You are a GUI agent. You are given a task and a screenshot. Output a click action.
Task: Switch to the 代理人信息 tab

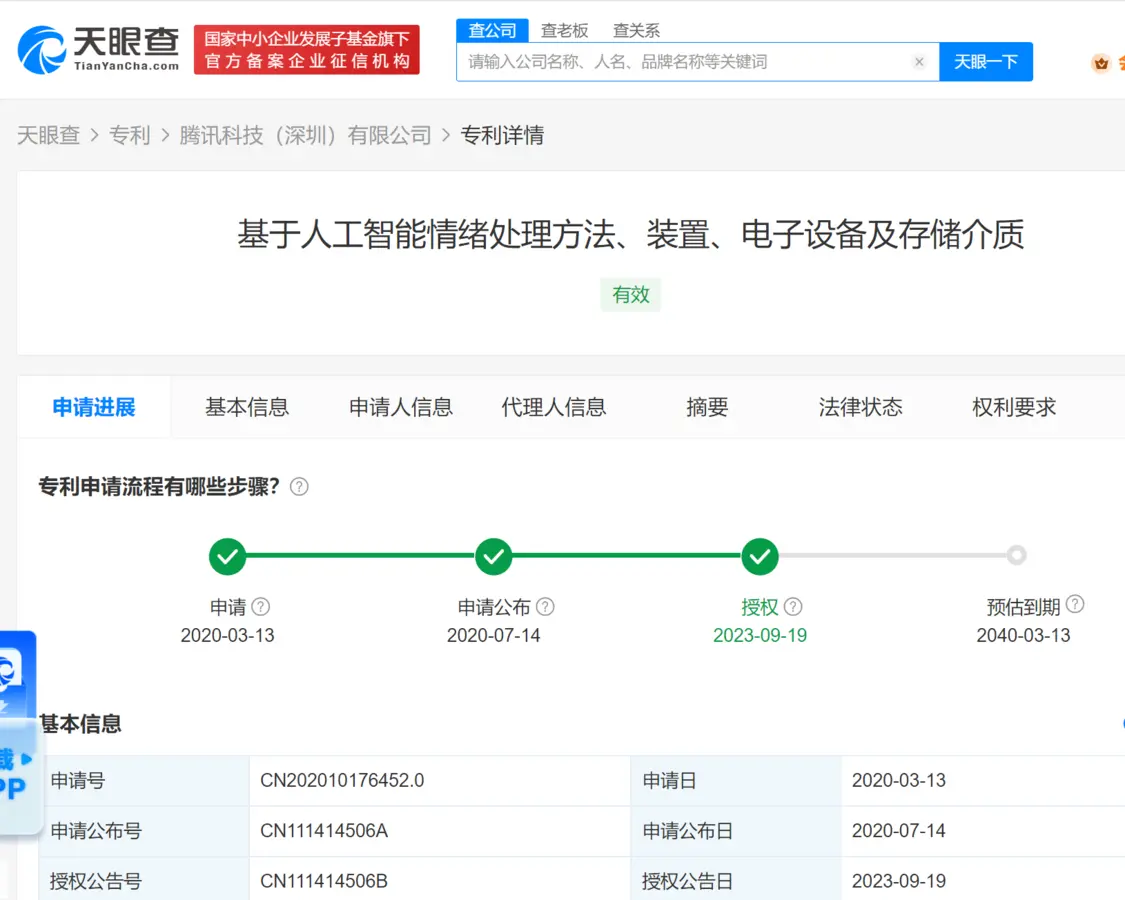click(x=554, y=407)
